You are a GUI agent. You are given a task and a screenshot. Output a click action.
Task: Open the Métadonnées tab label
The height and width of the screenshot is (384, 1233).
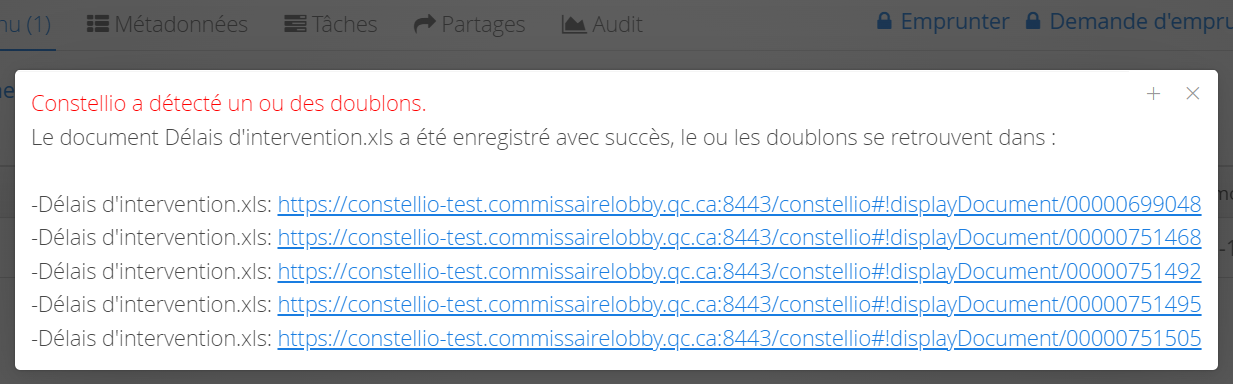click(181, 23)
